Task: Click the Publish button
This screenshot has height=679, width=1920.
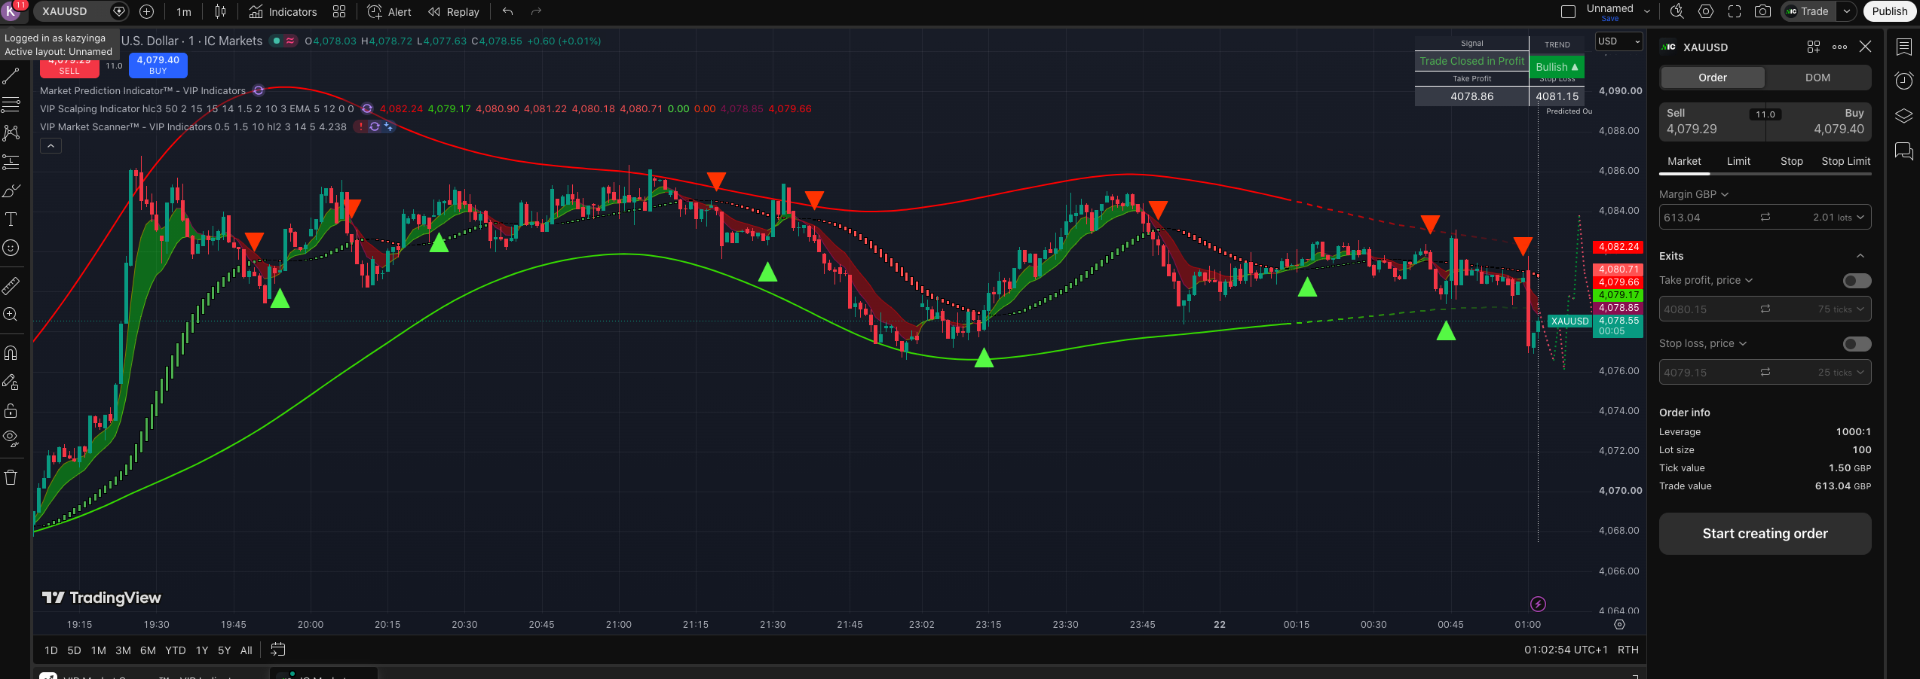Action: pos(1889,12)
